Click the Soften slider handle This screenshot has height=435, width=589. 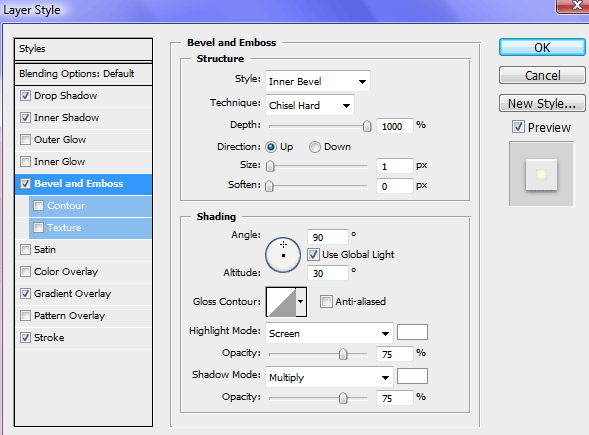tap(269, 186)
